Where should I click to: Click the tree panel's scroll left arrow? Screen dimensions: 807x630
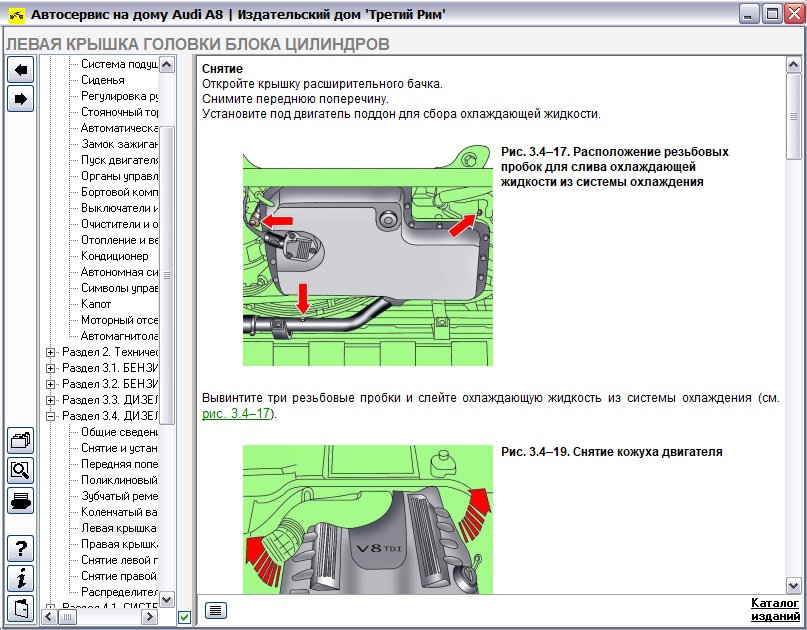pos(49,616)
